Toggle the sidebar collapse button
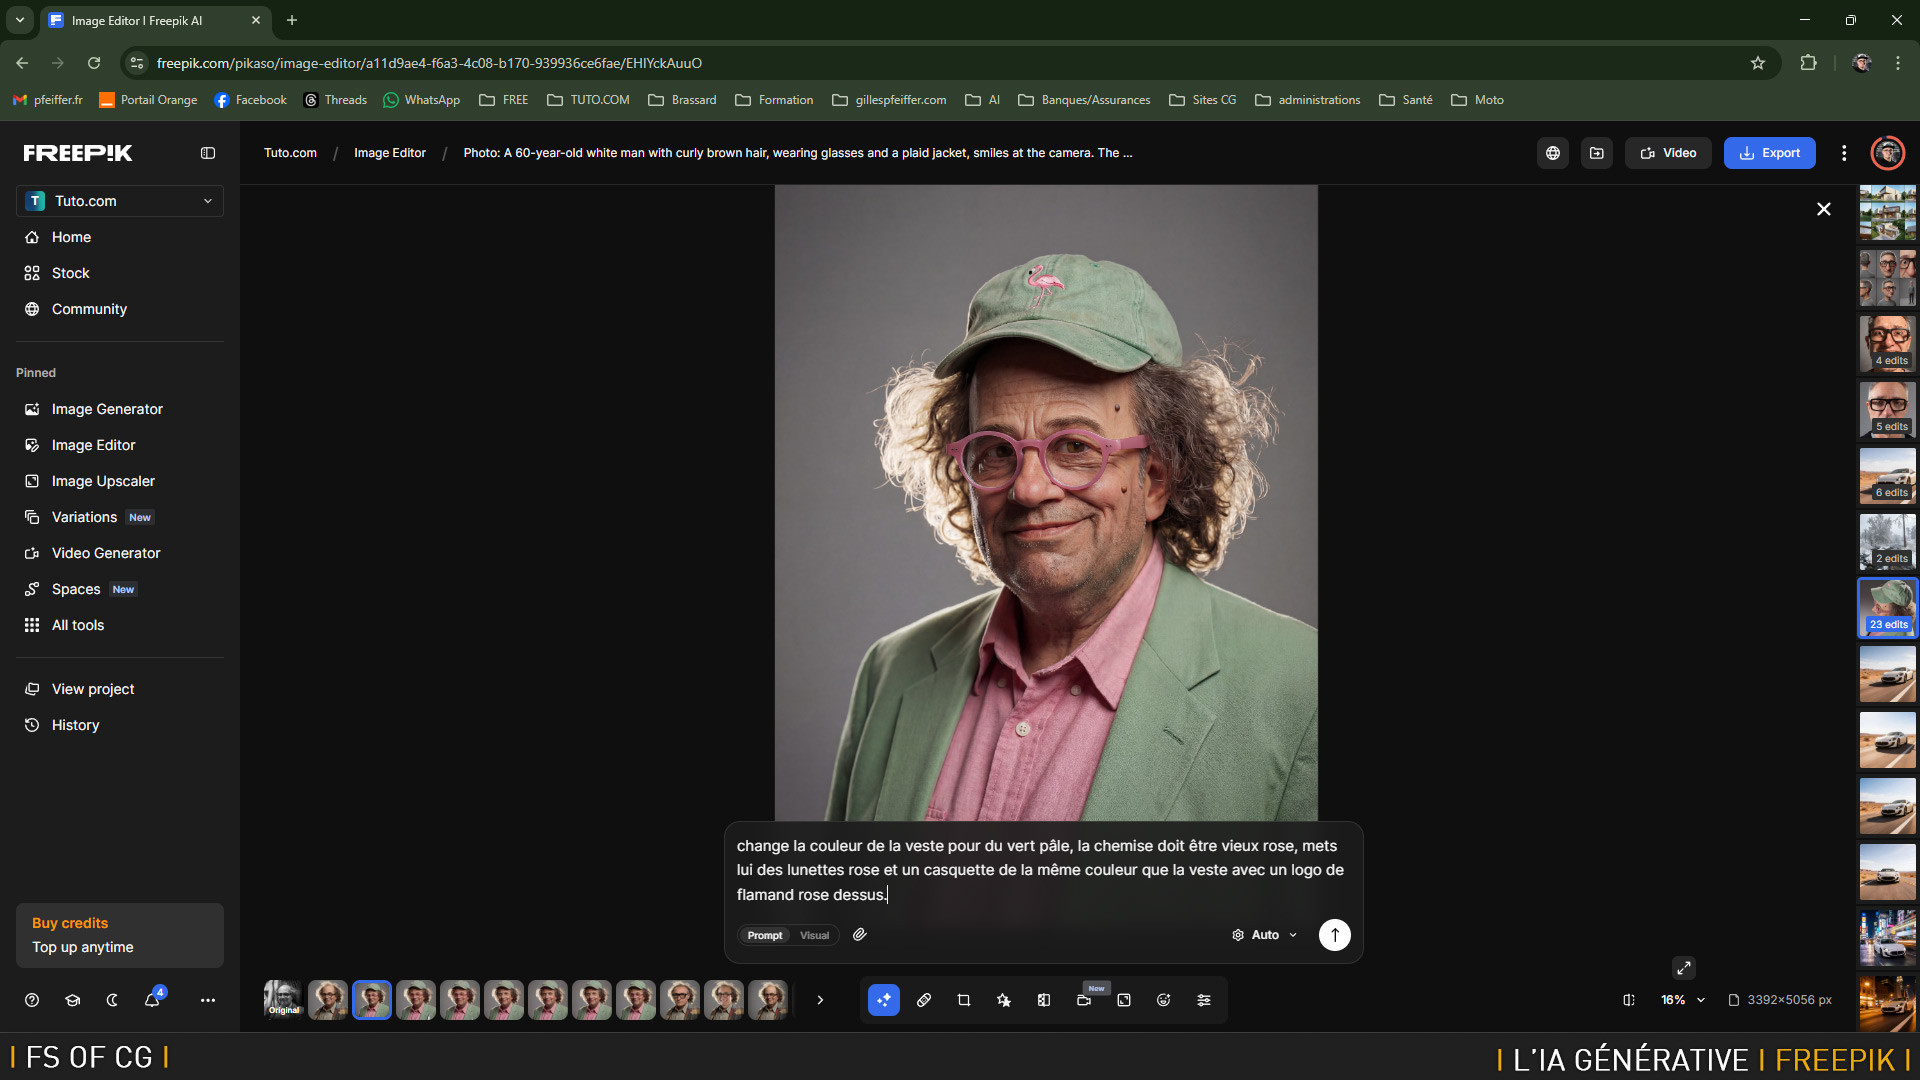 point(208,153)
